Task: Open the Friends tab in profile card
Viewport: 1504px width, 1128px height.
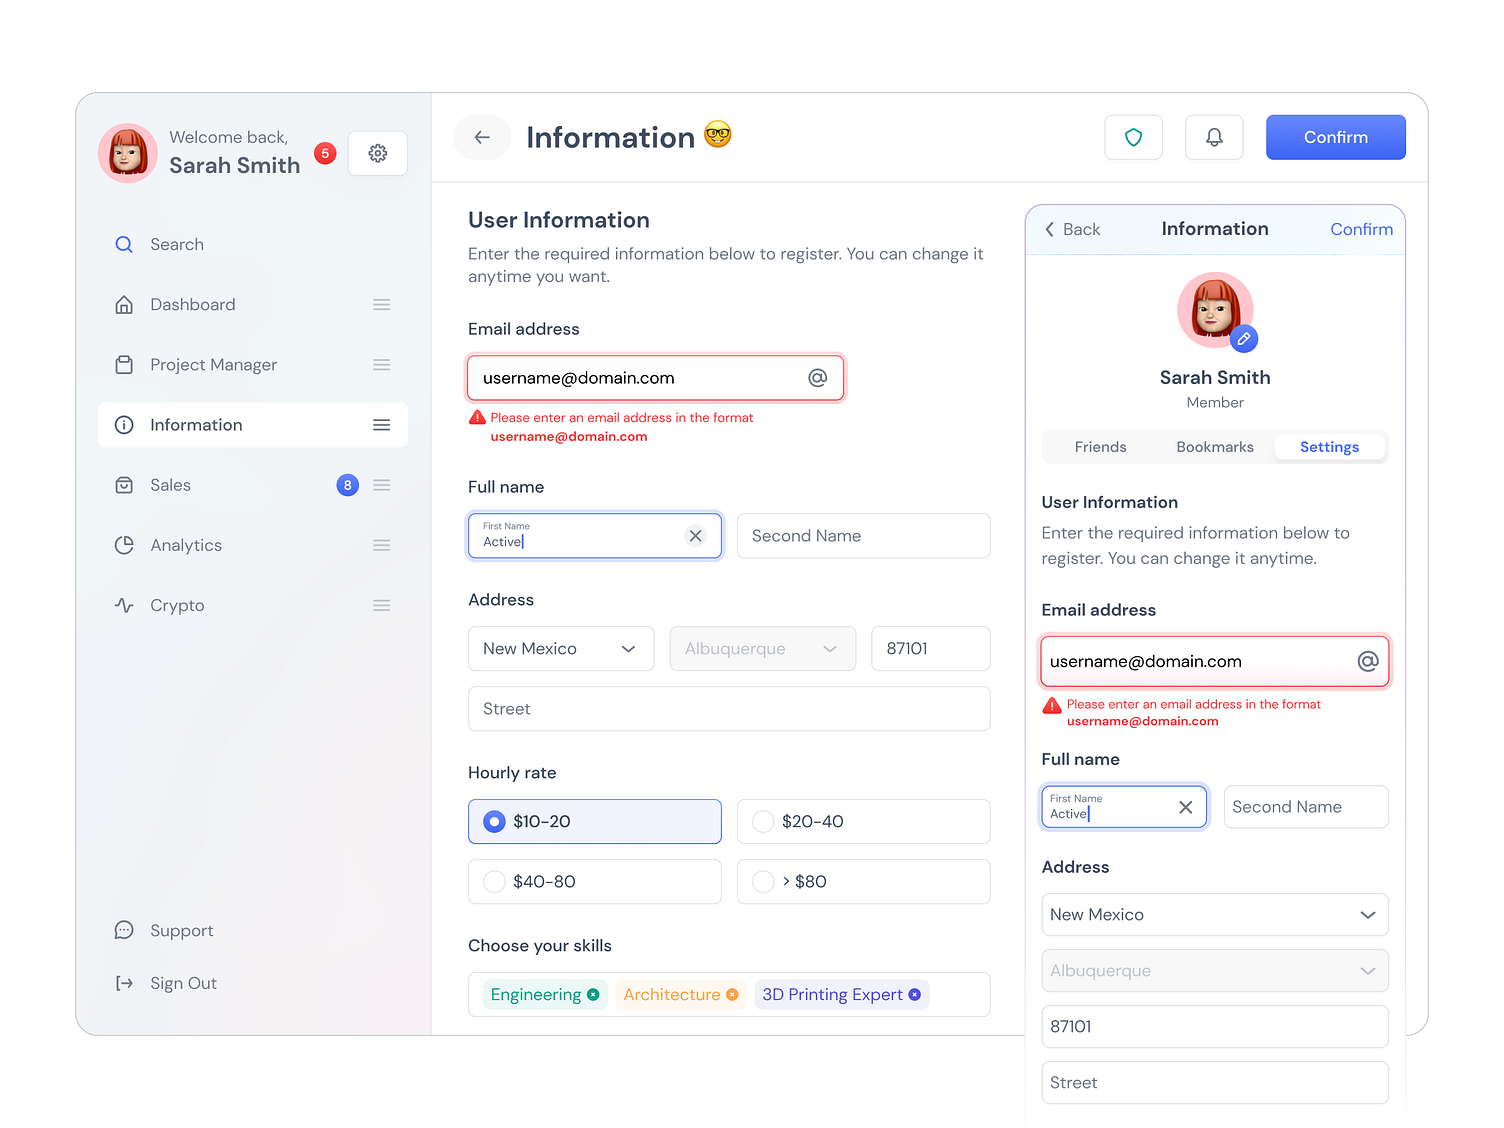Action: (x=1100, y=447)
